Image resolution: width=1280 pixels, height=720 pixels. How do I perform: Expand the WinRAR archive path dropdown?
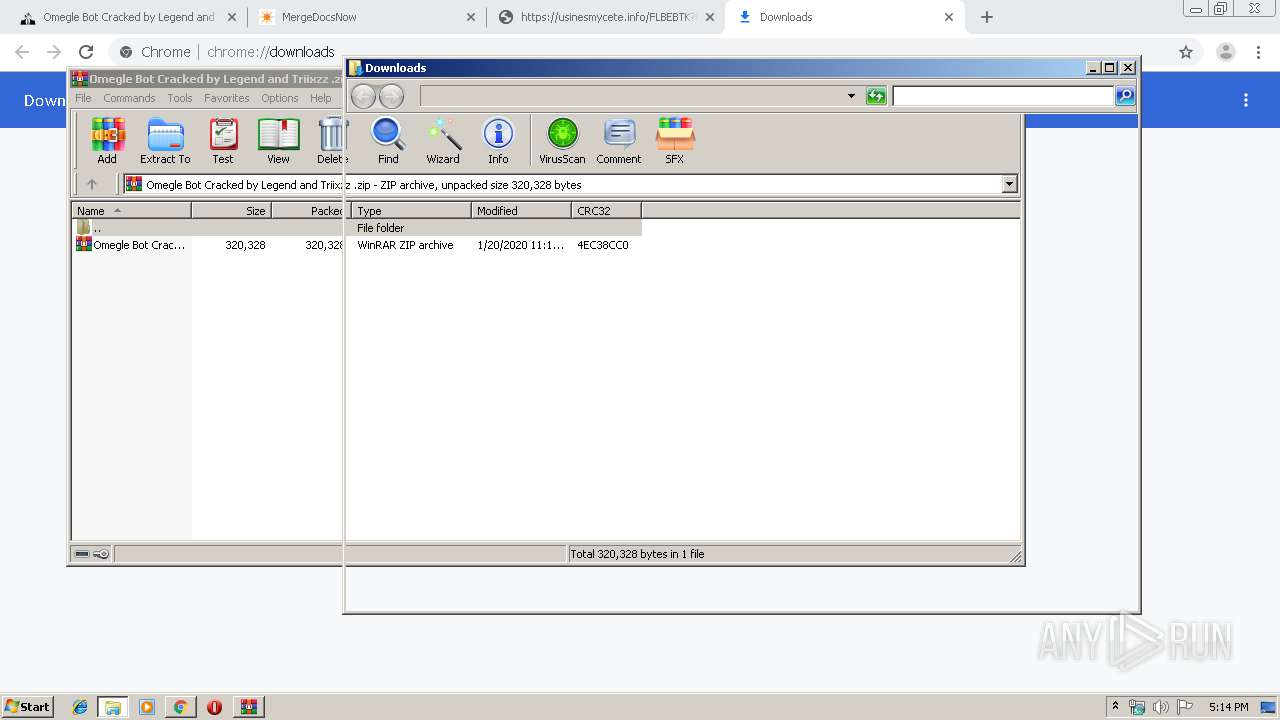coord(1009,184)
